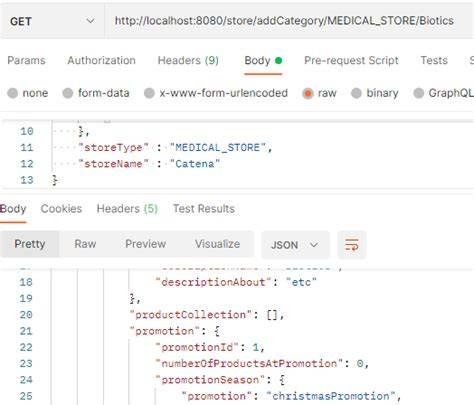Go to Pre-request Script tab

coord(351,60)
